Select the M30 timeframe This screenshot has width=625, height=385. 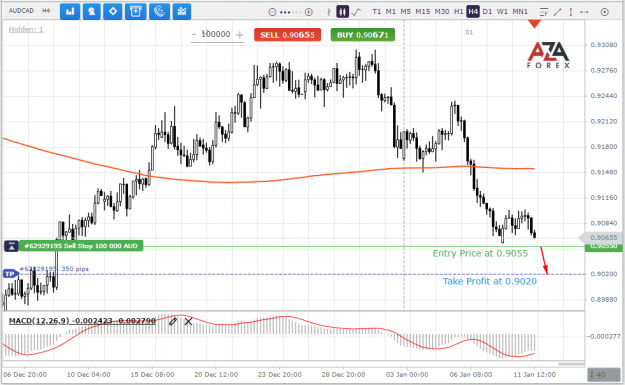point(442,12)
